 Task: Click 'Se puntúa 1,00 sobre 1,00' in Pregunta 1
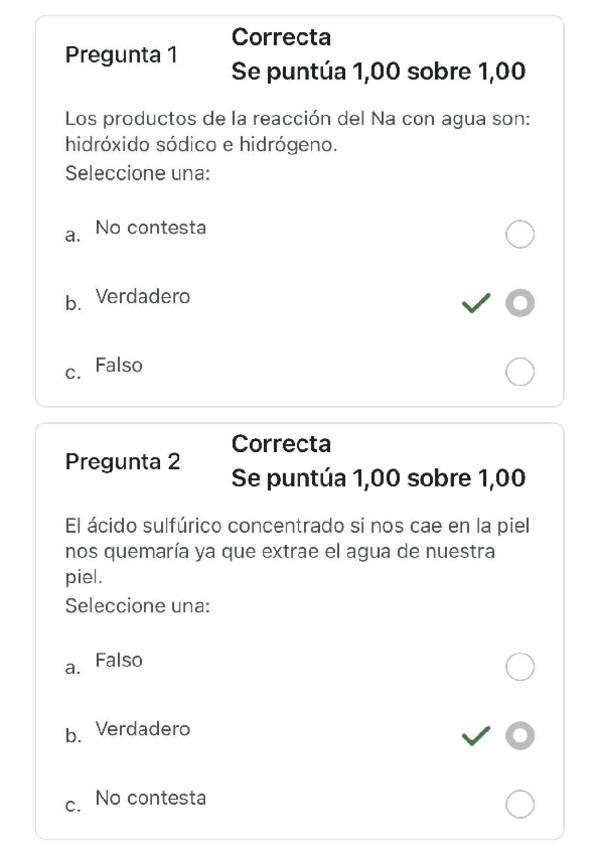coord(378,72)
